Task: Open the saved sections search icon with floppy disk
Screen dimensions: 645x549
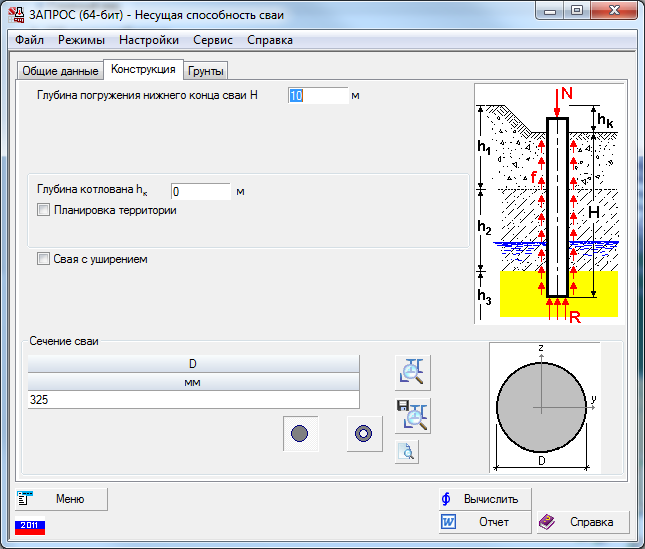Action: click(413, 415)
